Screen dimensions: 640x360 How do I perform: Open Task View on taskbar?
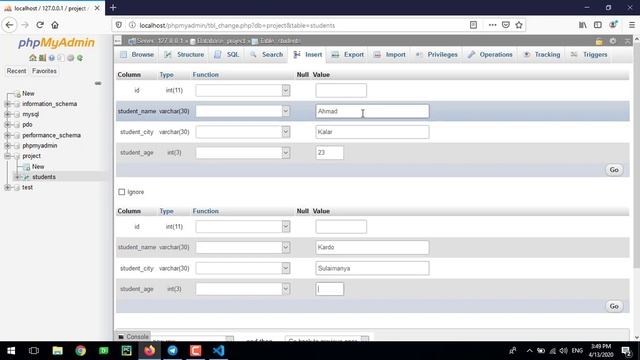34,351
